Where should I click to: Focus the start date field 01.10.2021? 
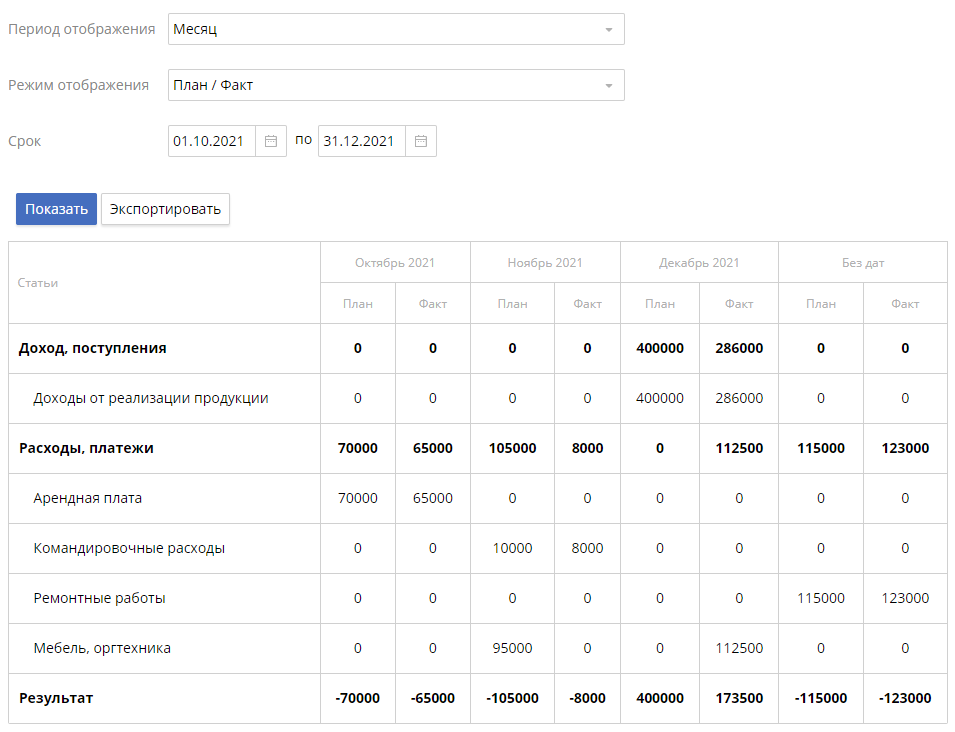pos(211,142)
